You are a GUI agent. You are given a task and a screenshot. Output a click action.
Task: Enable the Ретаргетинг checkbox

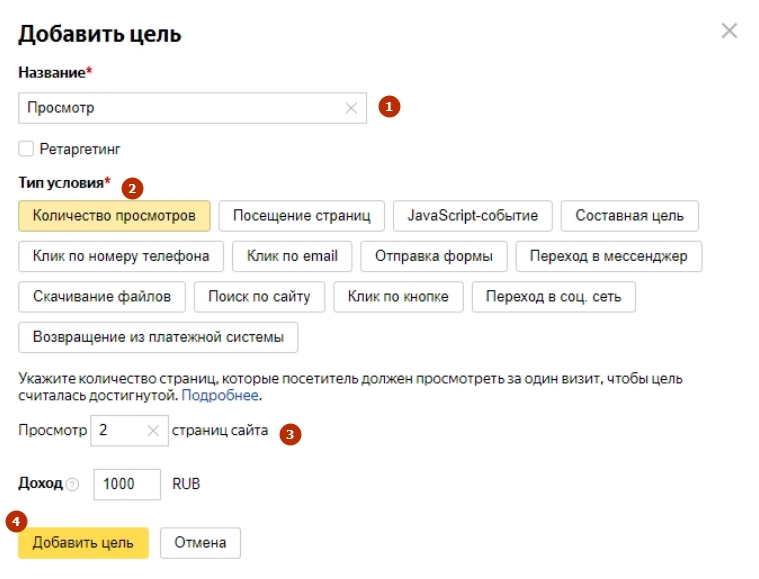(x=26, y=149)
